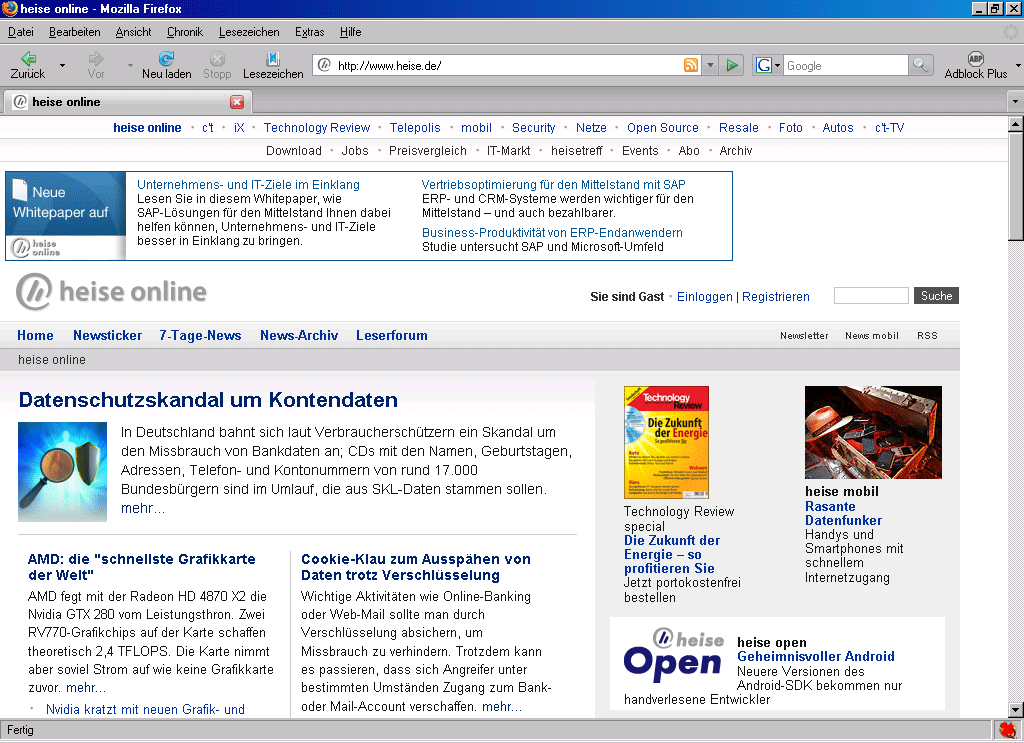Open the Zurück history dropdown arrow
This screenshot has width=1024, height=743.
point(63,65)
